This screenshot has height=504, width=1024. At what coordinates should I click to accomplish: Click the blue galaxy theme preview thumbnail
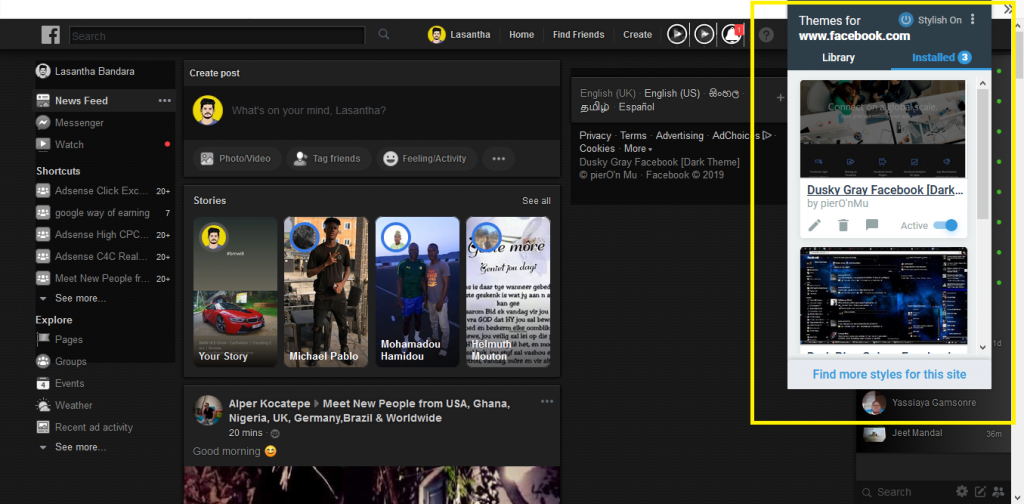click(884, 296)
